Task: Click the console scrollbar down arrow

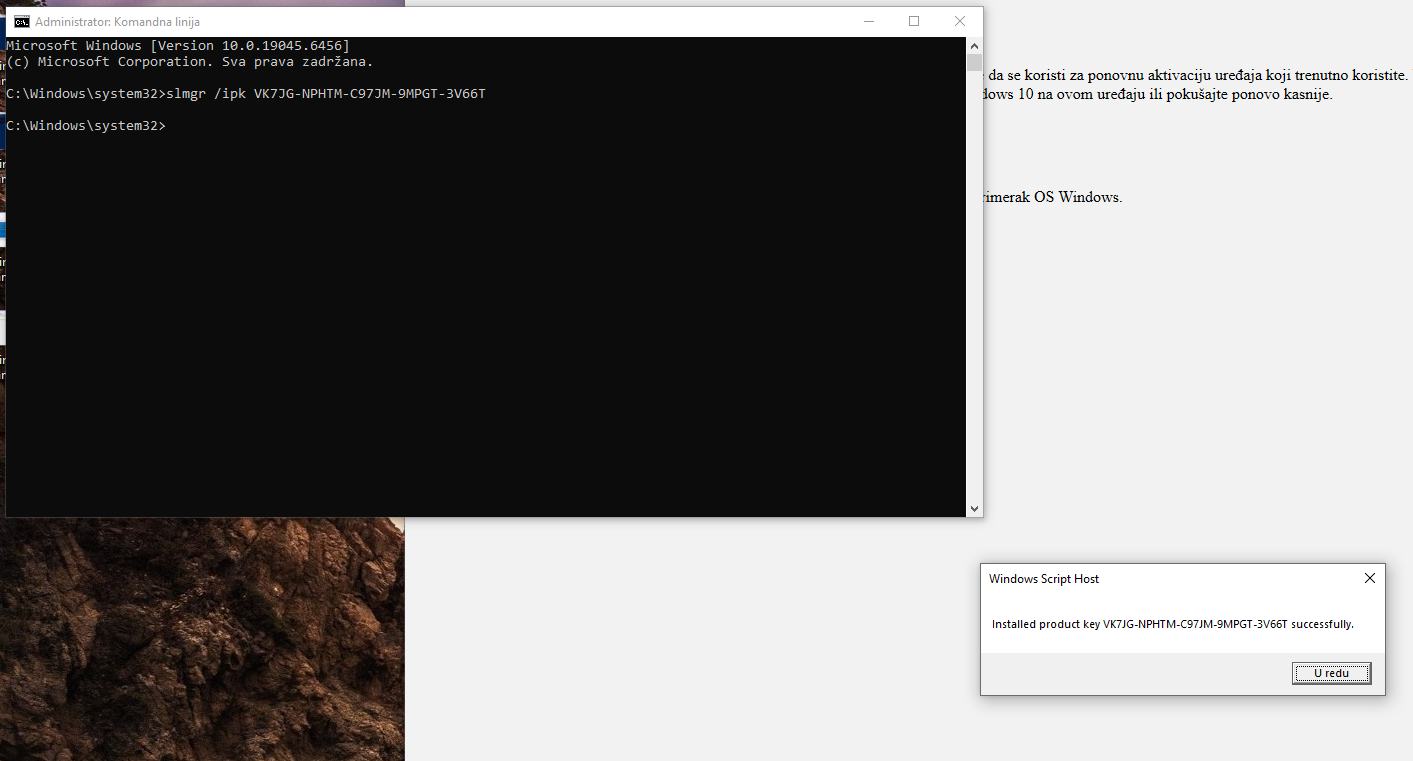Action: (974, 509)
